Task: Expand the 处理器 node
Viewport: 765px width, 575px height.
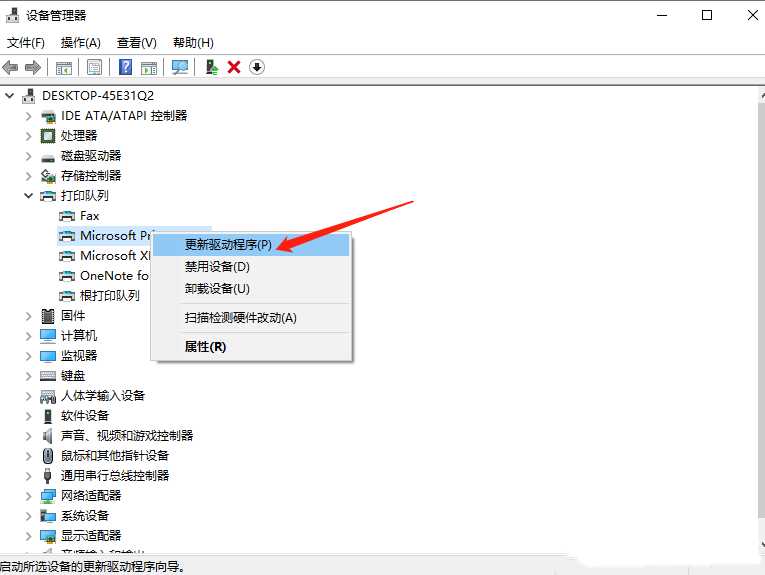Action: [x=29, y=136]
